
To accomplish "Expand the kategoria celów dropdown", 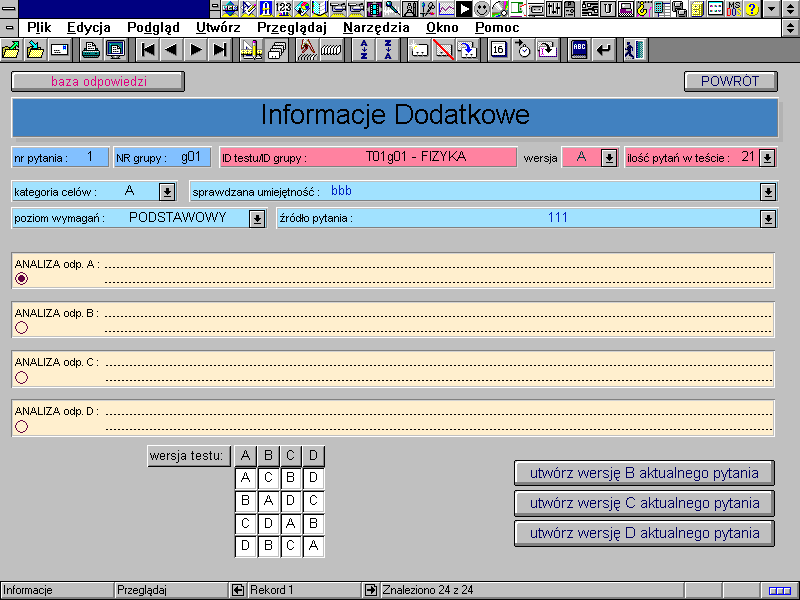I will tap(167, 191).
